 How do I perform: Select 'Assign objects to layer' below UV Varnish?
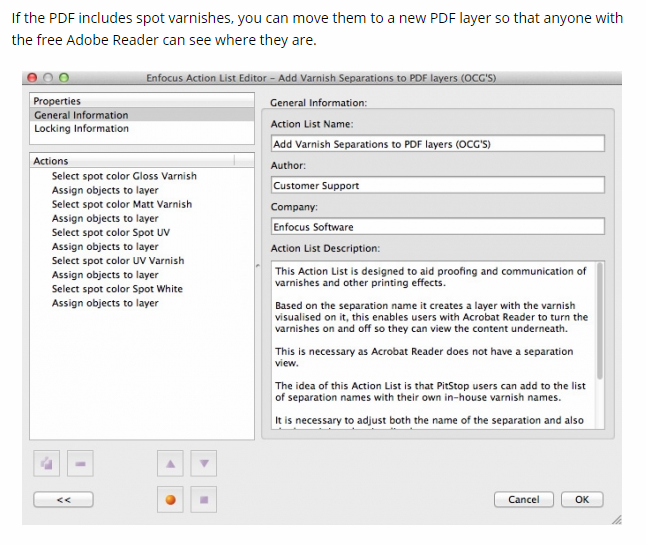point(105,274)
